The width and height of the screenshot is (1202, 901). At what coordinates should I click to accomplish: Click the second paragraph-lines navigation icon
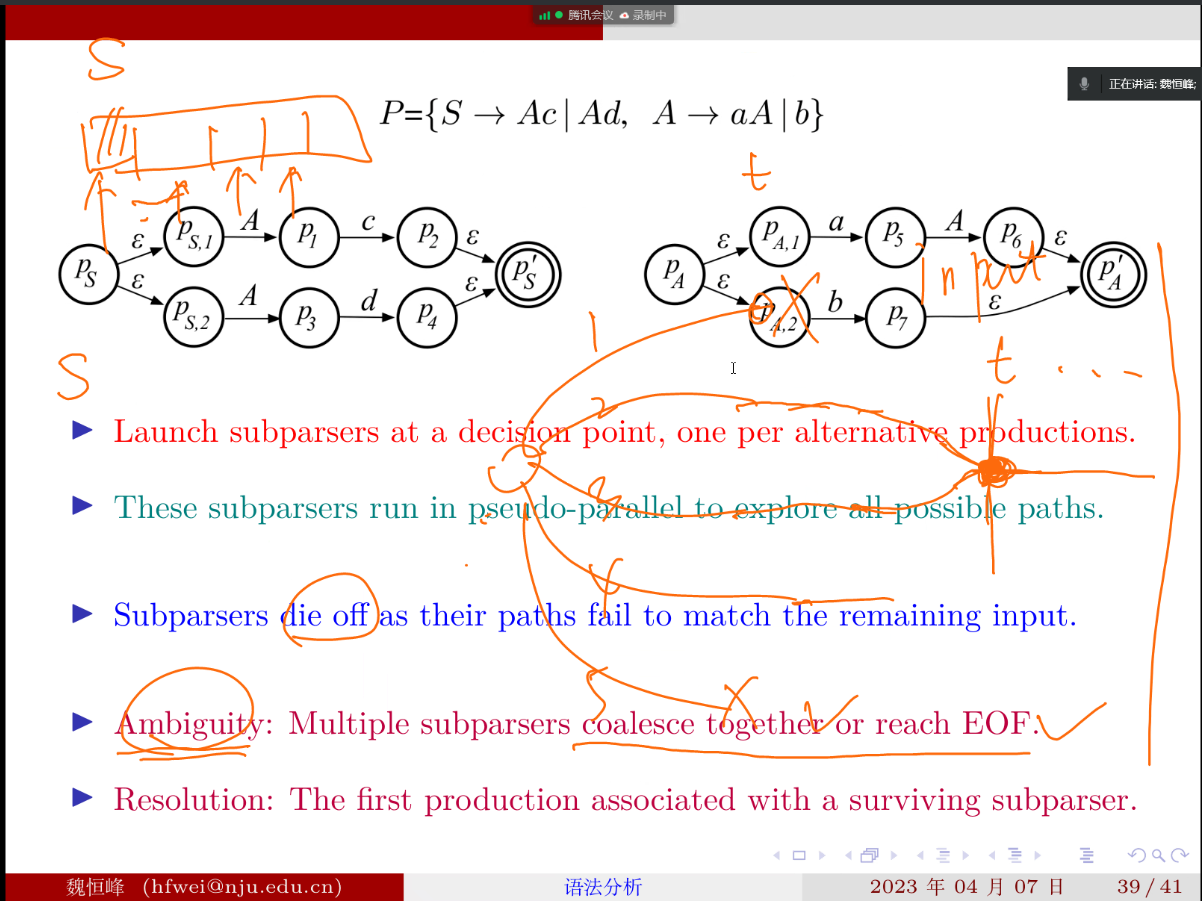click(1016, 855)
